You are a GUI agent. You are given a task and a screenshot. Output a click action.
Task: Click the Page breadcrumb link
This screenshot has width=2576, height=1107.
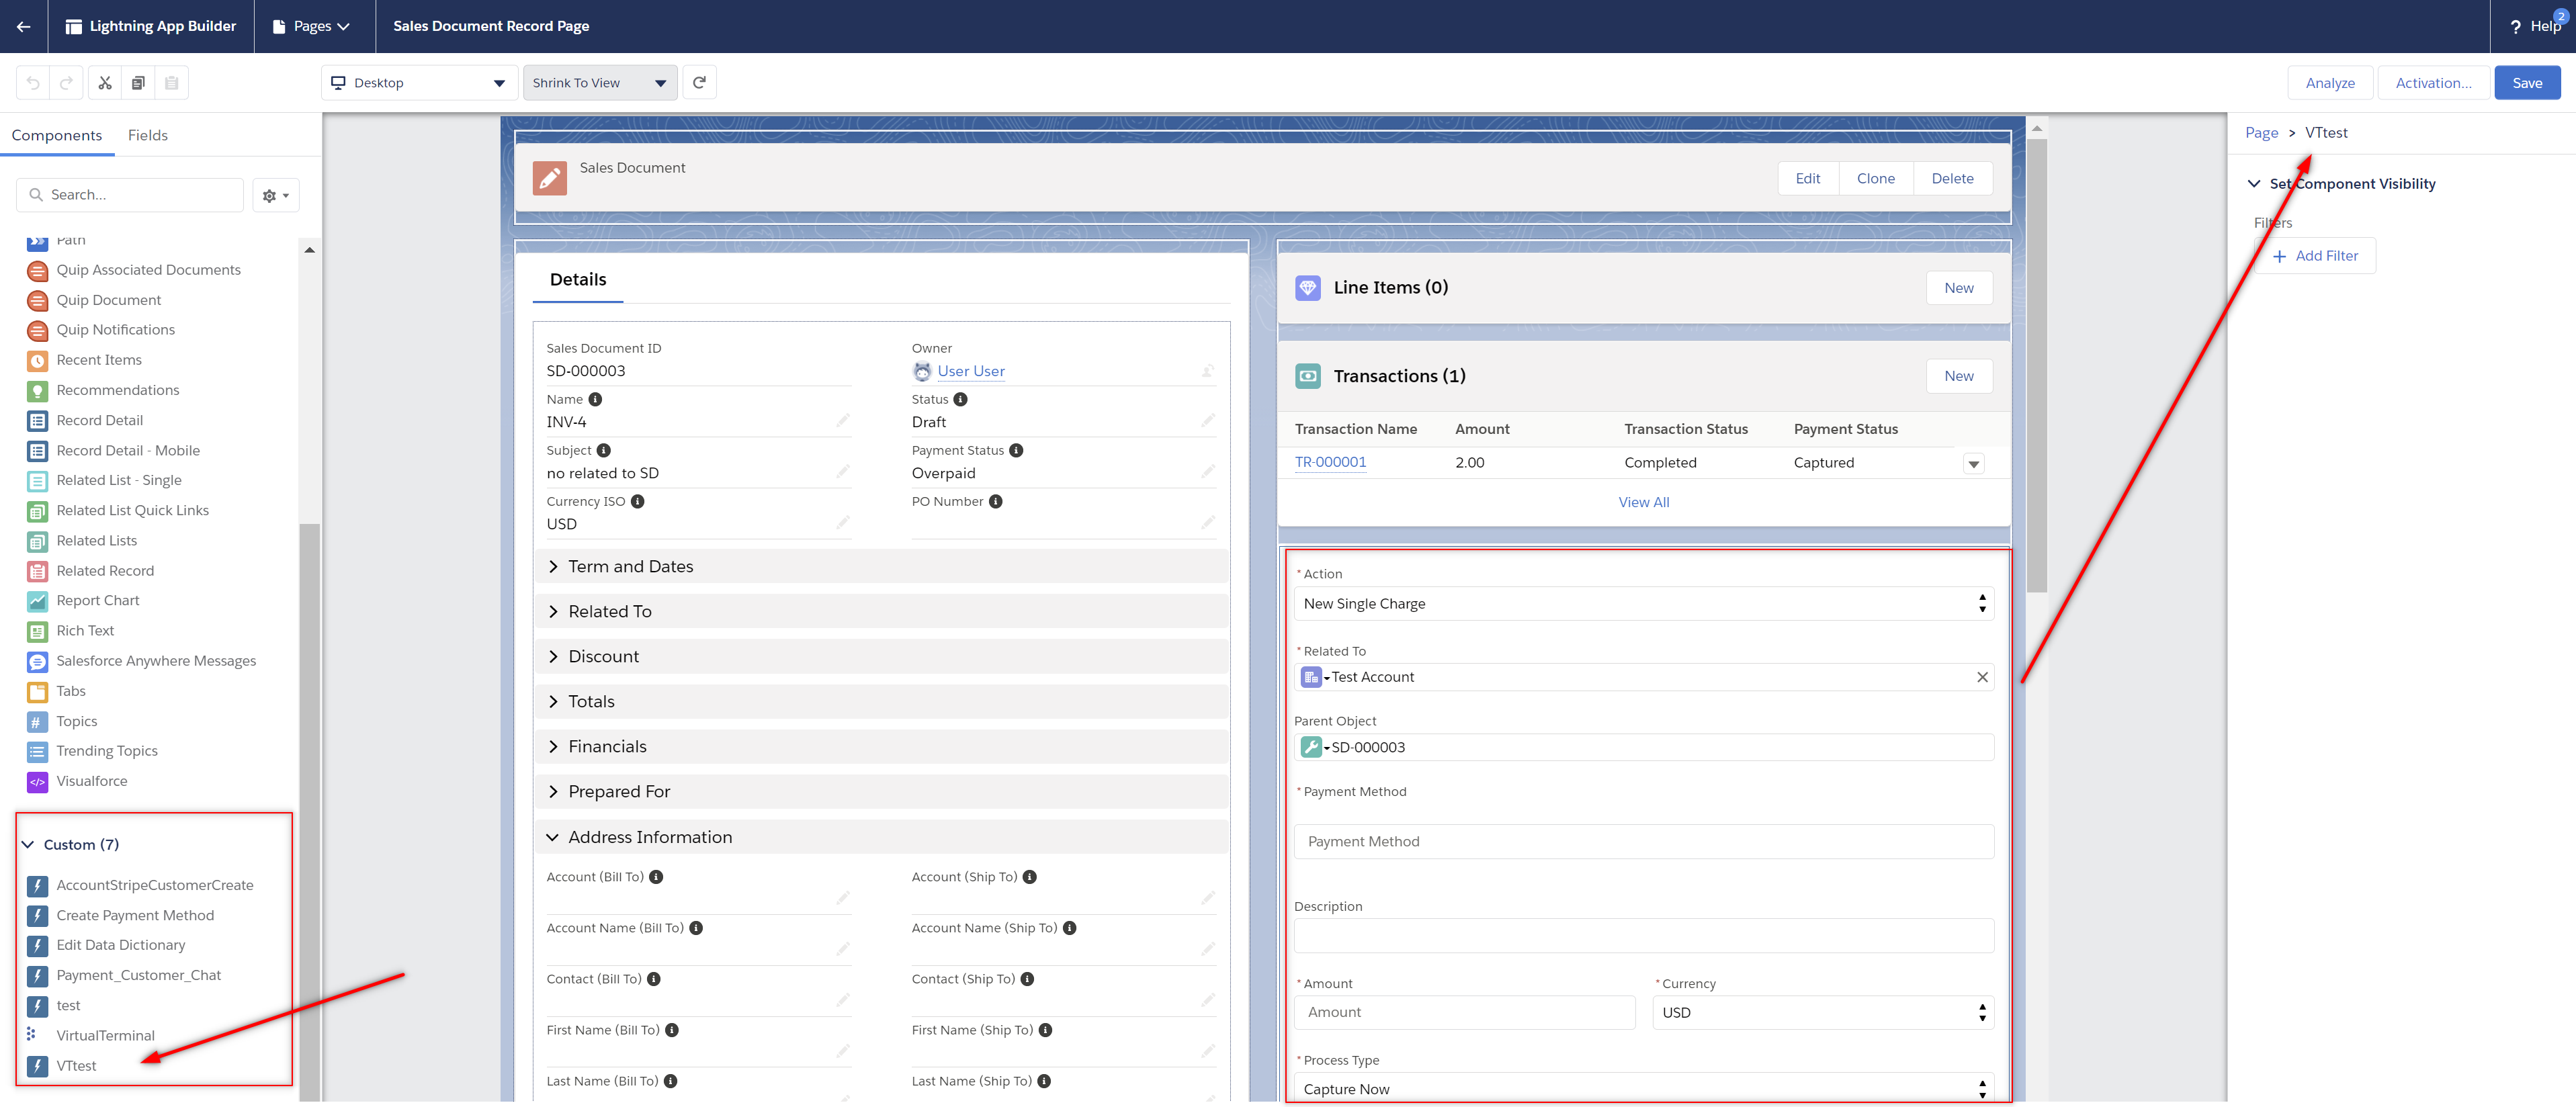coord(2261,133)
